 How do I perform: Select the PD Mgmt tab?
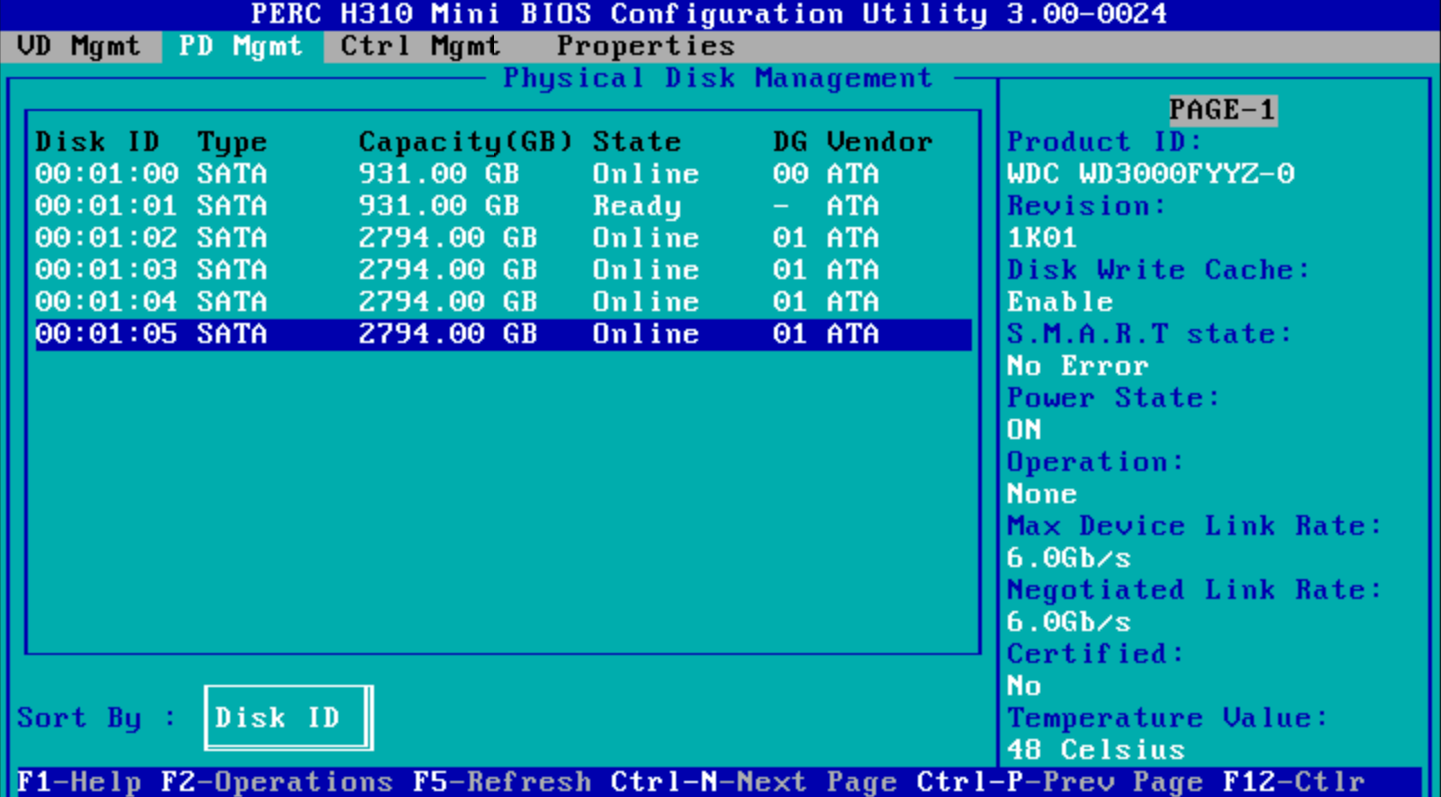coord(241,46)
